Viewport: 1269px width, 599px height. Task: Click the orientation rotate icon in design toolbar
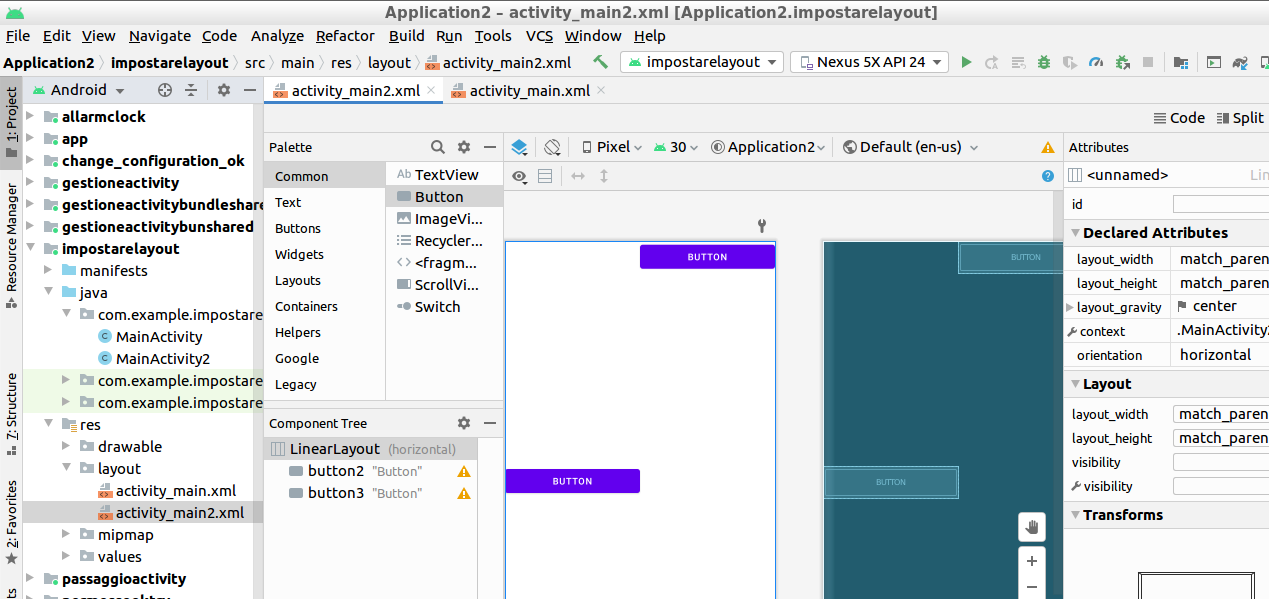(553, 147)
